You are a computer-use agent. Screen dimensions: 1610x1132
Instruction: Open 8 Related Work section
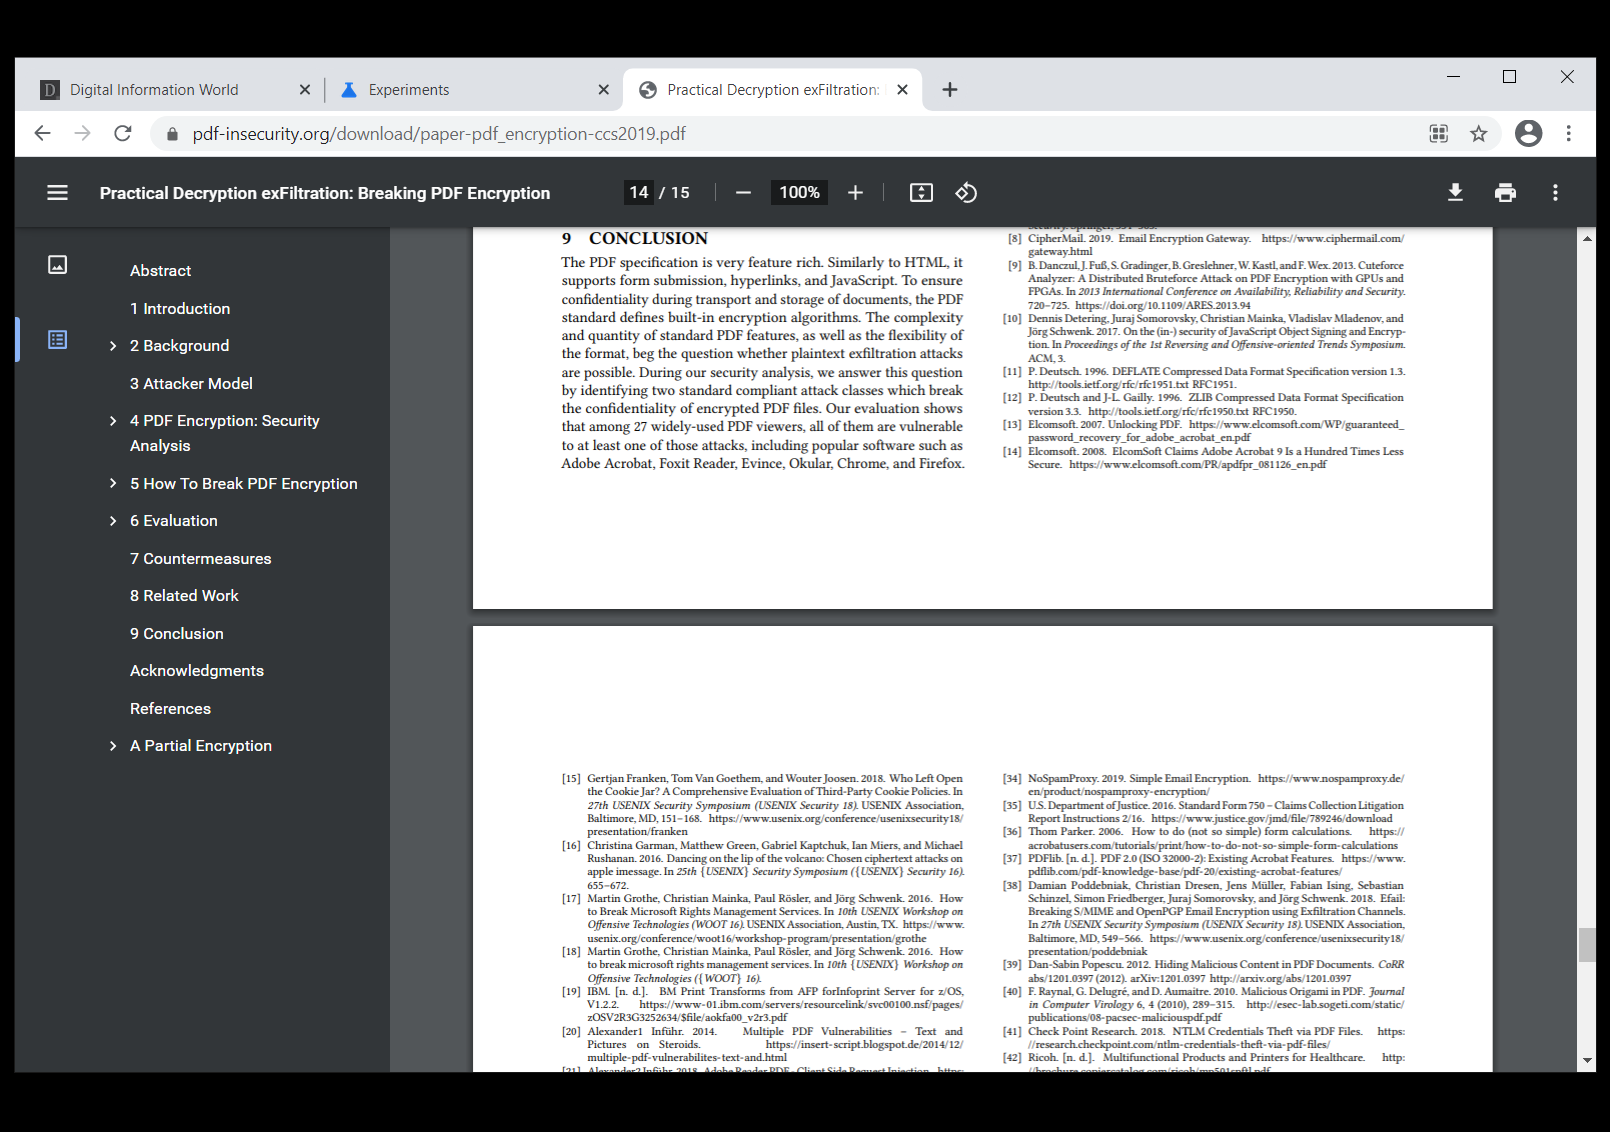(x=184, y=596)
